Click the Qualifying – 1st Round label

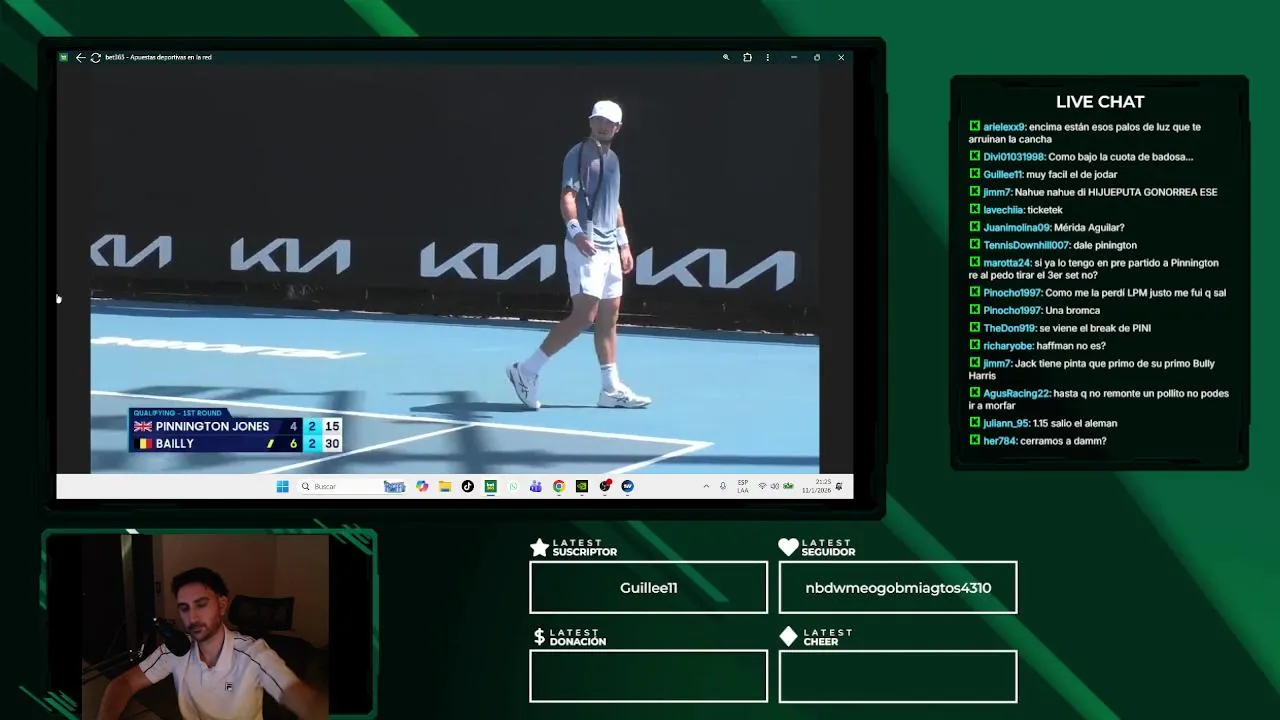177,413
